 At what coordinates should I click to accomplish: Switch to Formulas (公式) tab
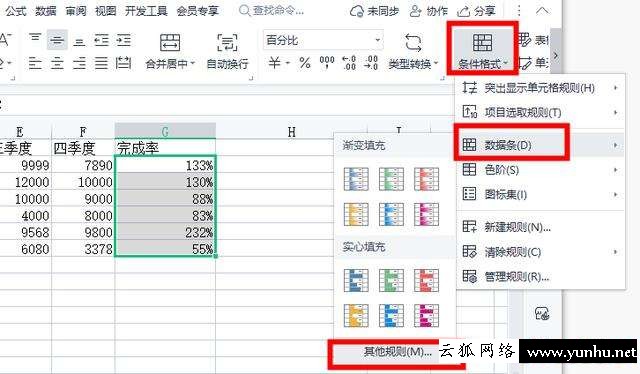[16, 11]
